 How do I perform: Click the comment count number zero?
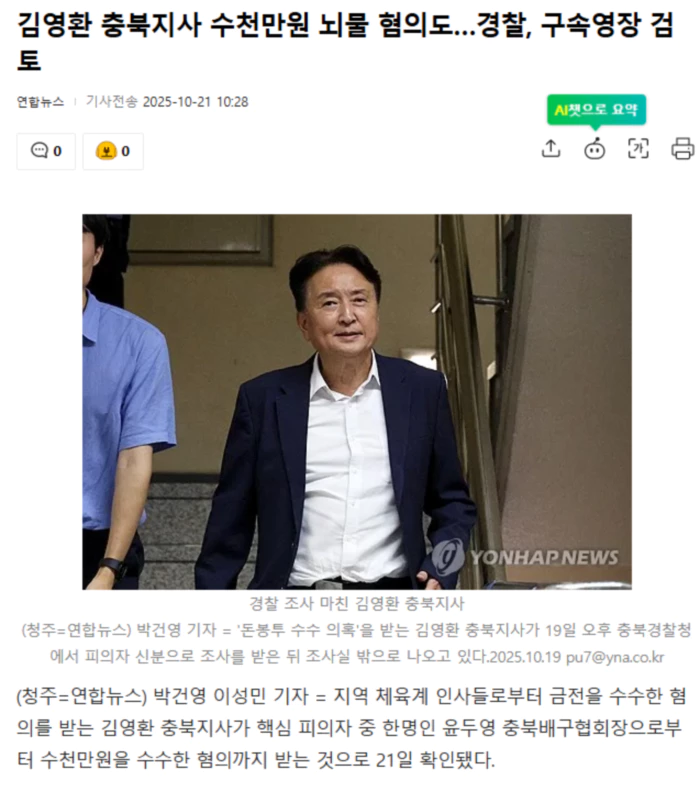coord(58,151)
